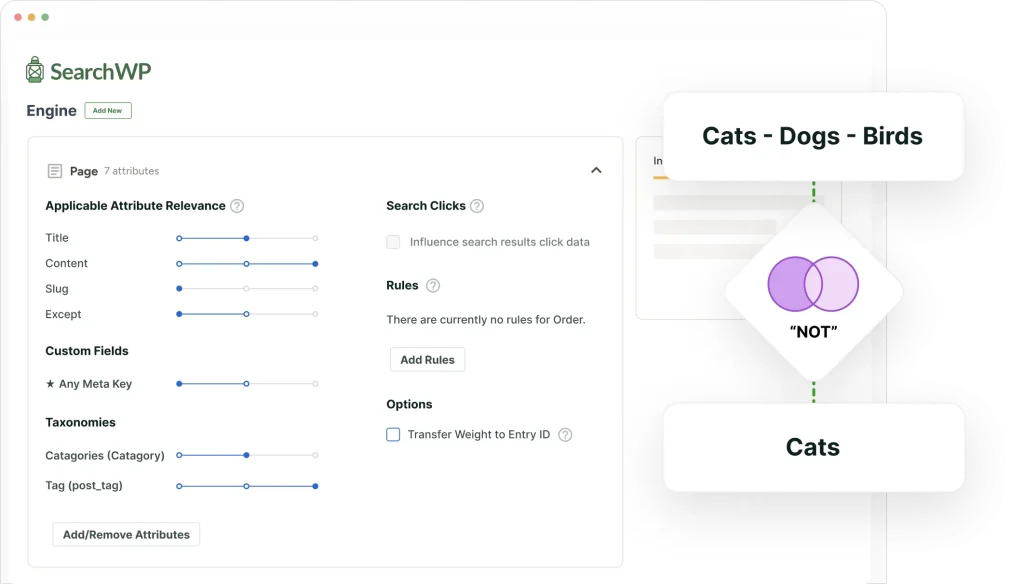
Task: Open help for Transfer Weight to Entry ID
Action: pyautogui.click(x=565, y=434)
